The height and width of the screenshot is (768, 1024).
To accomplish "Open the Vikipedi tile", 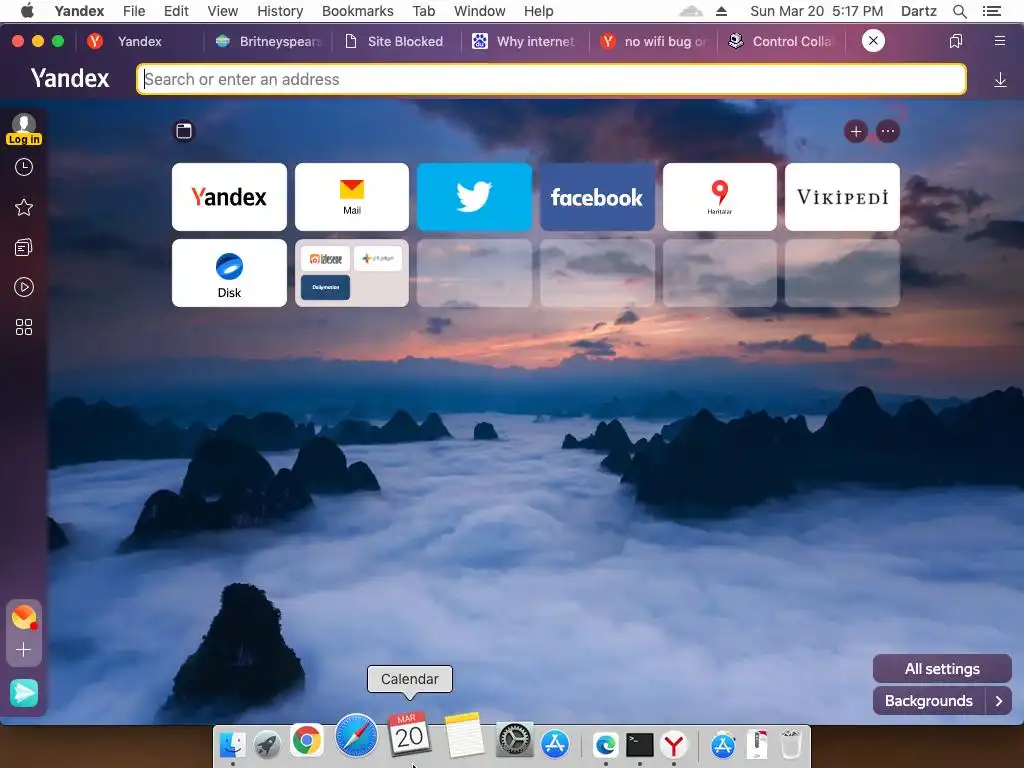I will click(x=842, y=197).
